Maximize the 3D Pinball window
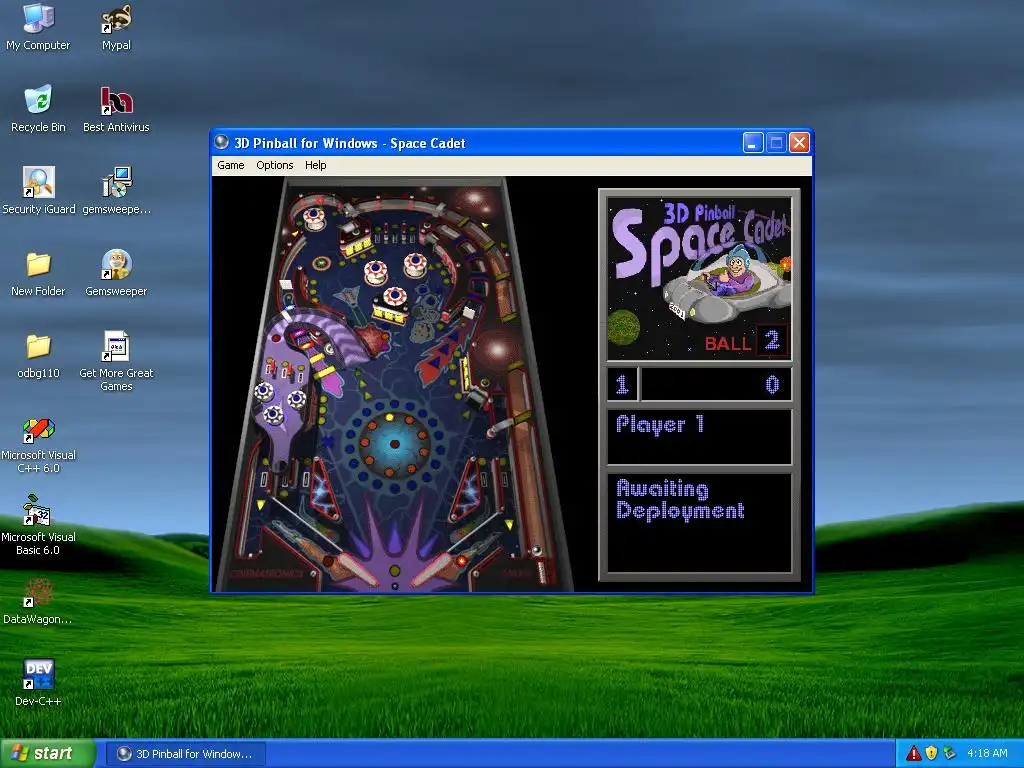Image resolution: width=1024 pixels, height=768 pixels. point(776,142)
